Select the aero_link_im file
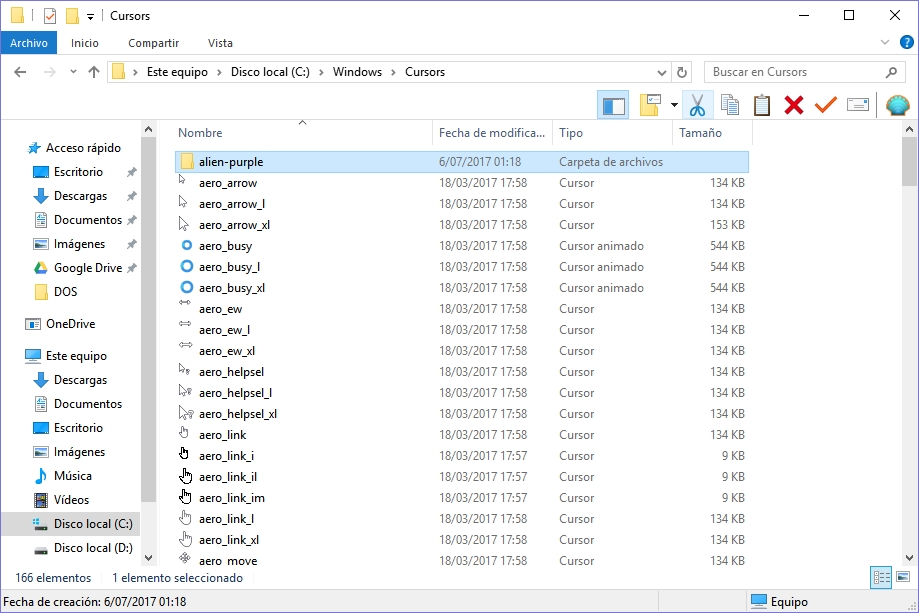This screenshot has width=919, height=613. [x=462, y=498]
